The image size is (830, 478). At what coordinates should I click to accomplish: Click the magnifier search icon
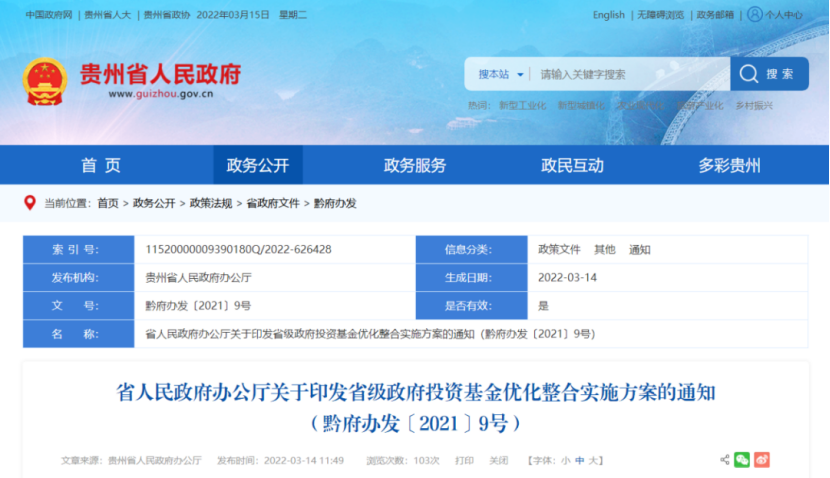748,74
